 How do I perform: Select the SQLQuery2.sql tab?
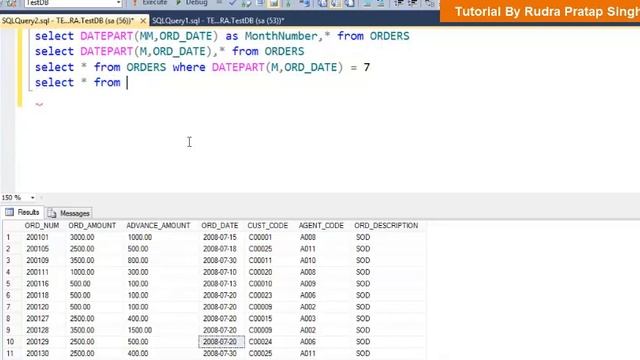point(68,20)
